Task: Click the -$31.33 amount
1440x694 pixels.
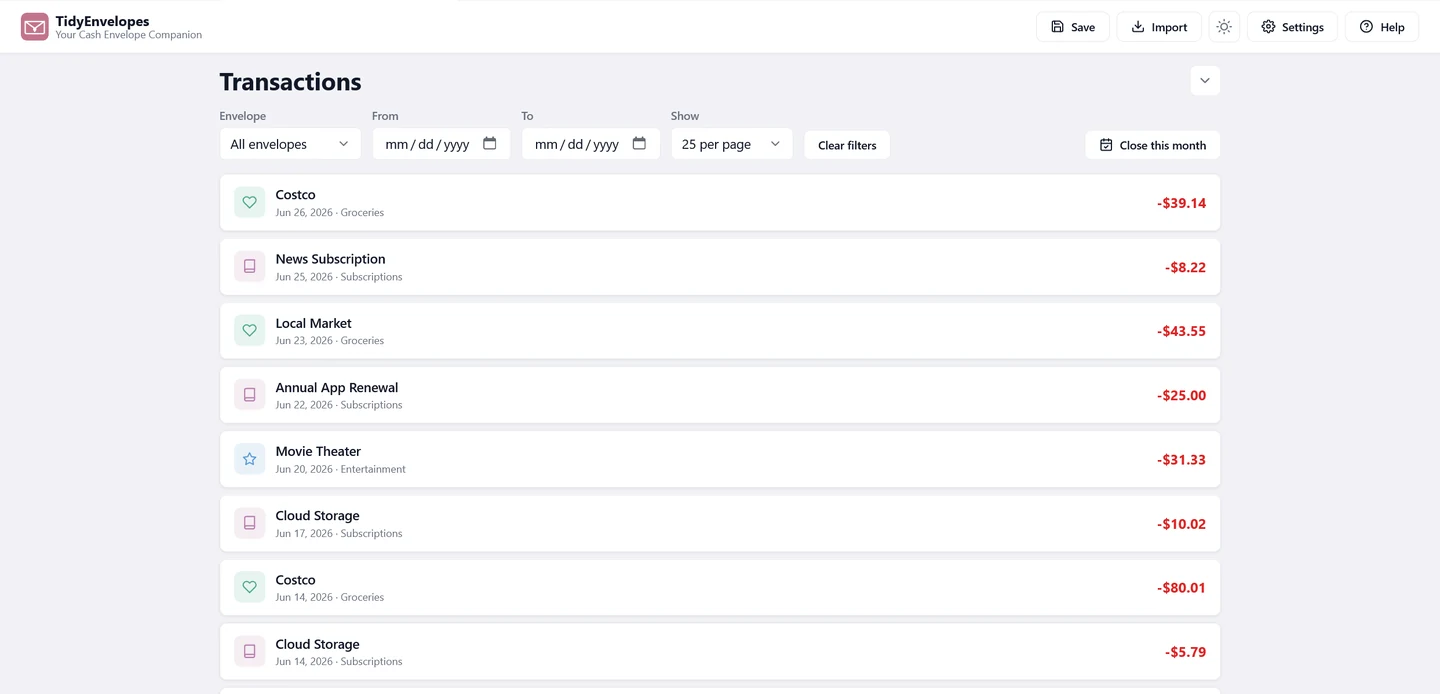Action: coord(1181,460)
